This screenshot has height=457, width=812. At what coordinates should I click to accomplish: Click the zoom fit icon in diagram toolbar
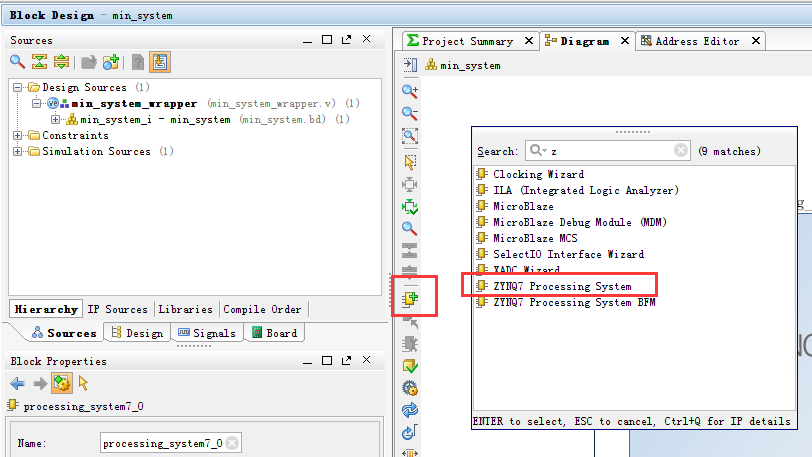(410, 136)
